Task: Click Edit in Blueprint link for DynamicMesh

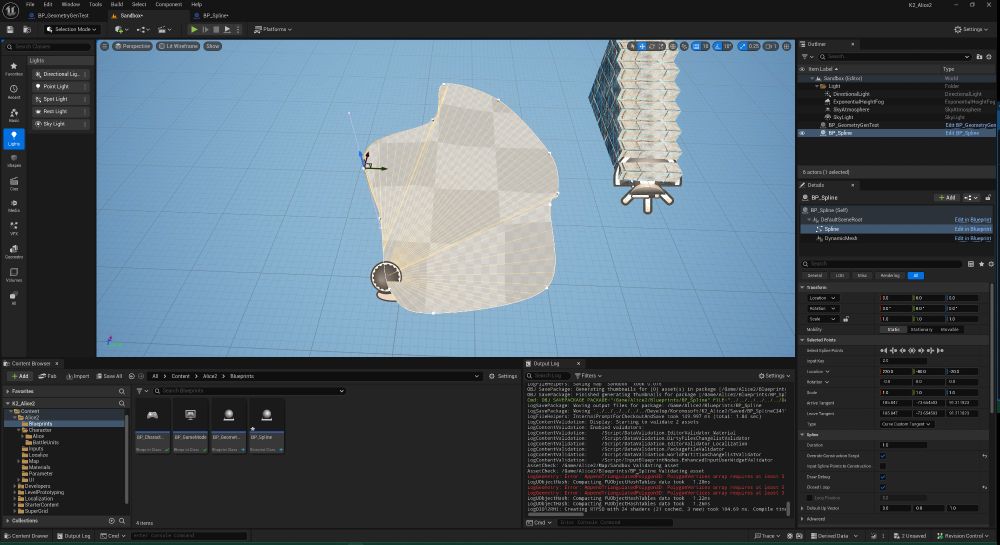Action: point(973,238)
